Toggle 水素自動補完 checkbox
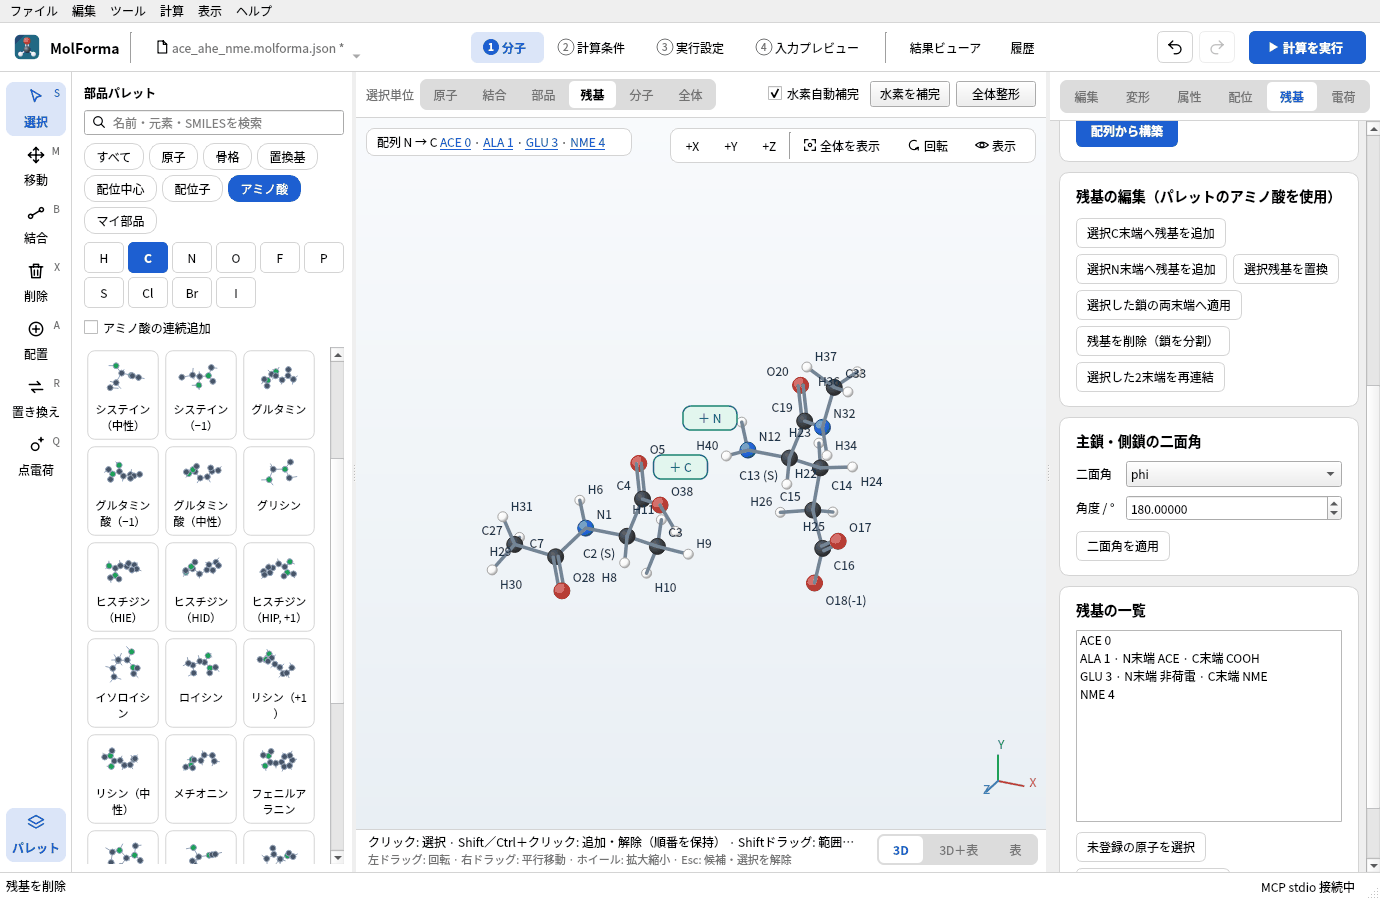The height and width of the screenshot is (900, 1380). point(775,94)
